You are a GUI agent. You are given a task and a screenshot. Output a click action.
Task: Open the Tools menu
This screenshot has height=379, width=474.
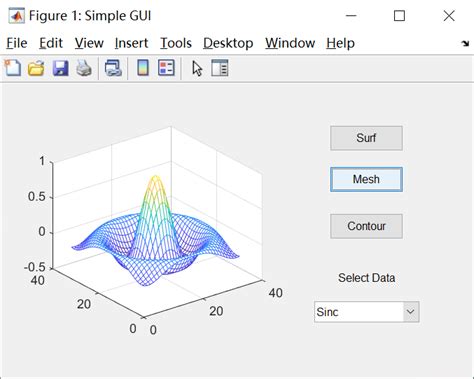pos(176,43)
